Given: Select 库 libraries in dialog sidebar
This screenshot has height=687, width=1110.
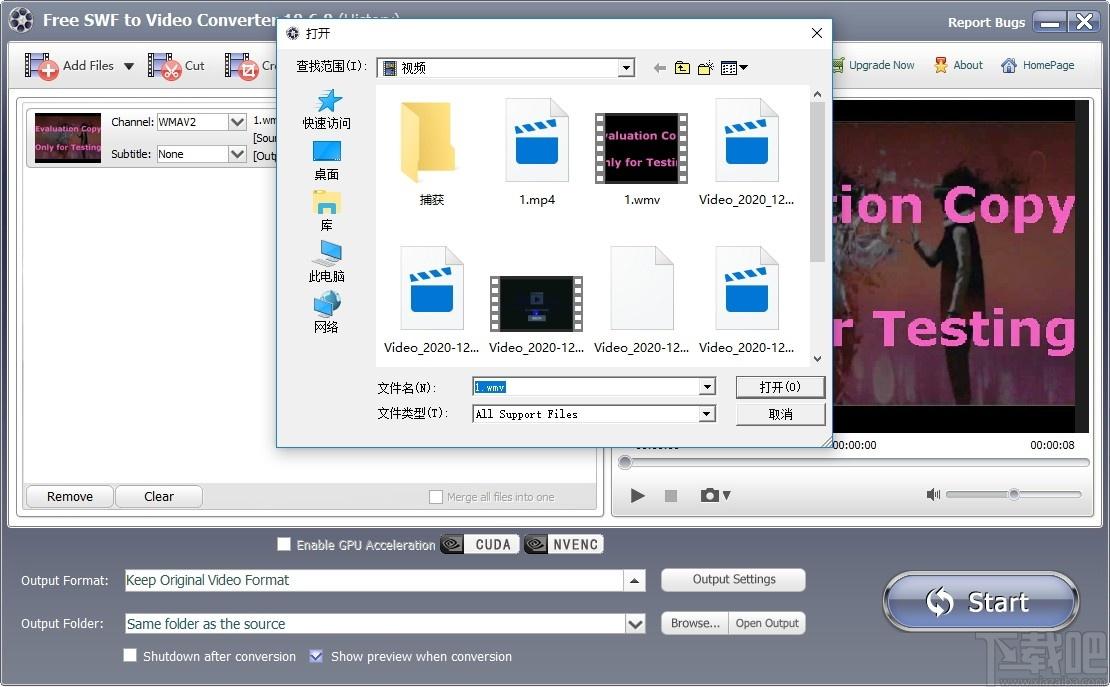Looking at the screenshot, I should (326, 212).
